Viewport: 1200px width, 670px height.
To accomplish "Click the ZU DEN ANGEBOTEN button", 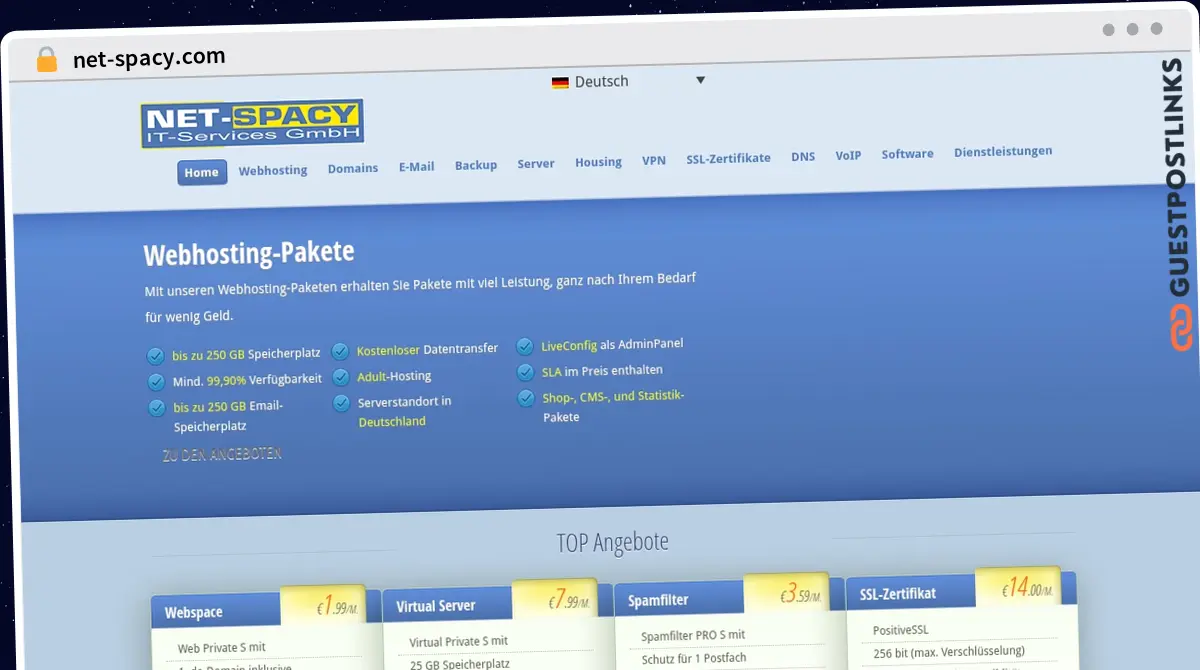I will 222,454.
